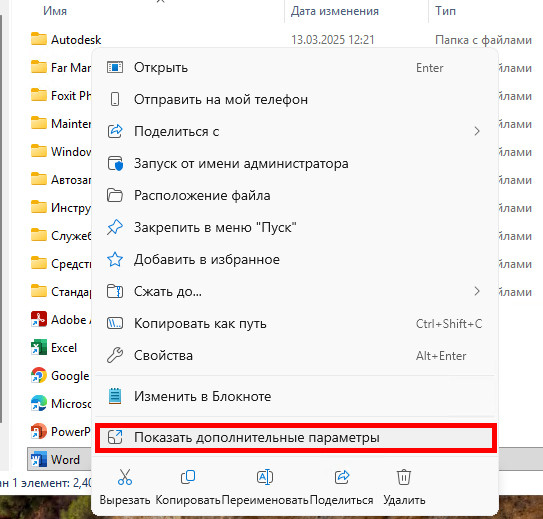543x519 pixels.
Task: Click 'Папка с файлами' type in Autodesk row
Action: [483, 40]
